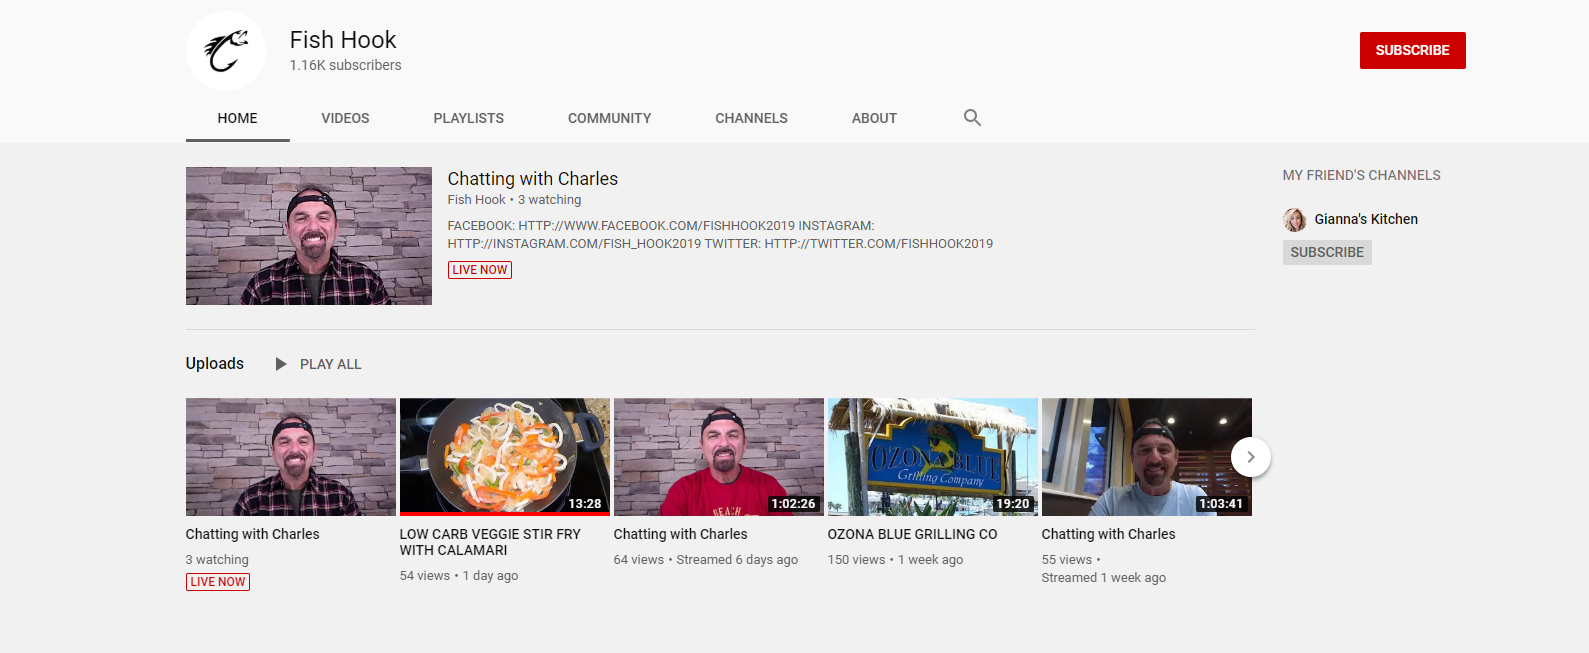Open the video title with 64 views

click(681, 534)
